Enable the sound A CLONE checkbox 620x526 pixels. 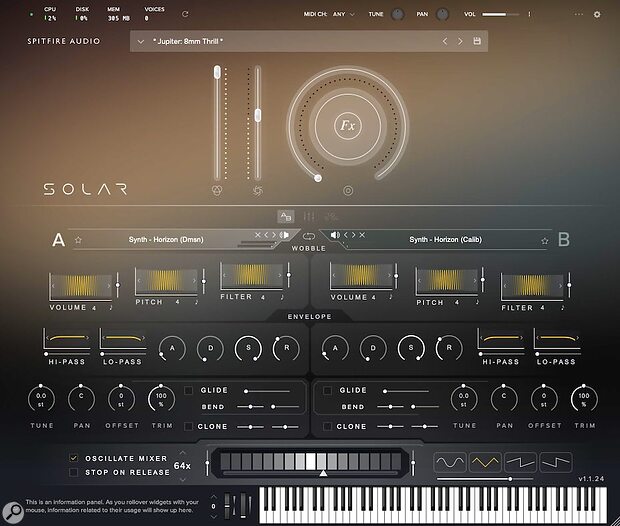188,426
